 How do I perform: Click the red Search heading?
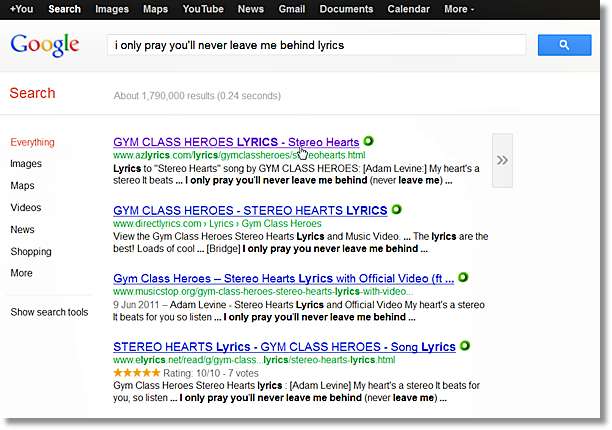point(32,93)
